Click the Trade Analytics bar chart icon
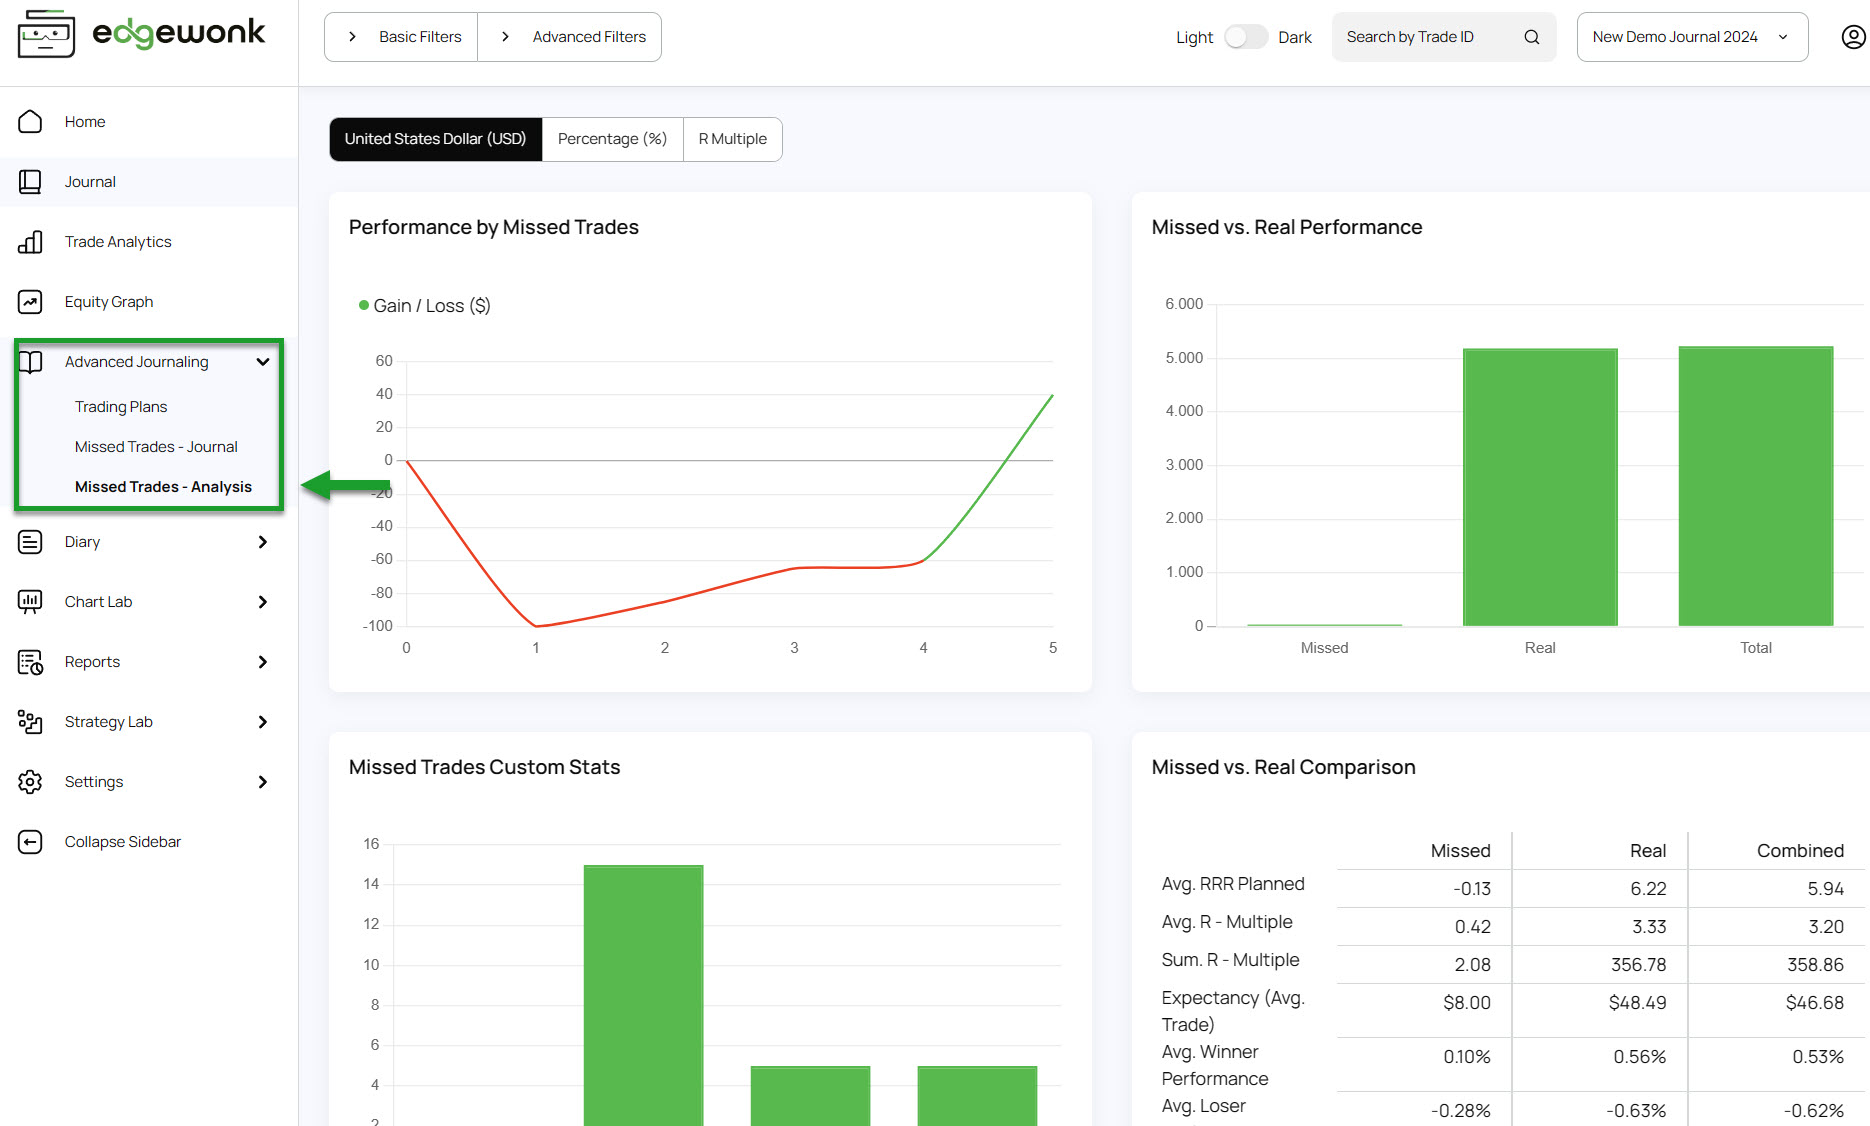1870x1126 pixels. 30,242
